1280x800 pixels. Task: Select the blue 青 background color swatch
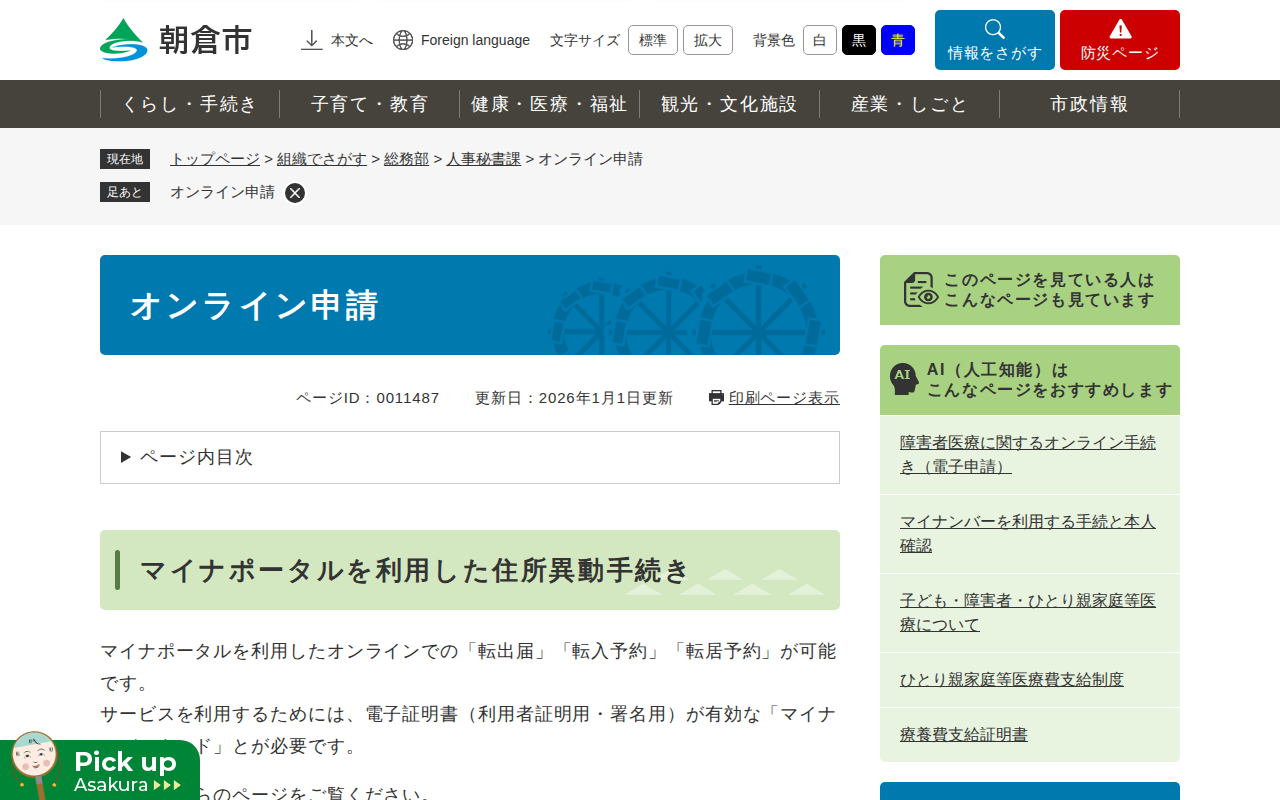(x=897, y=40)
